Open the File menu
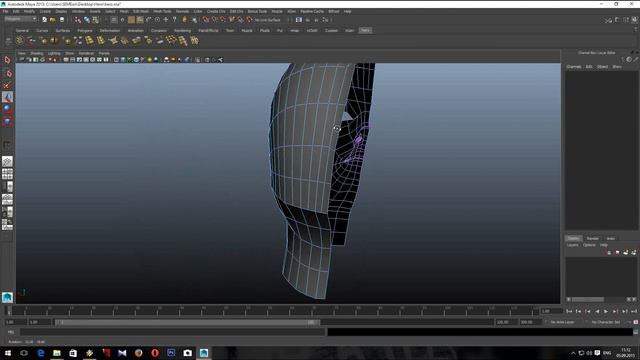The height and width of the screenshot is (360, 640). click(5, 11)
